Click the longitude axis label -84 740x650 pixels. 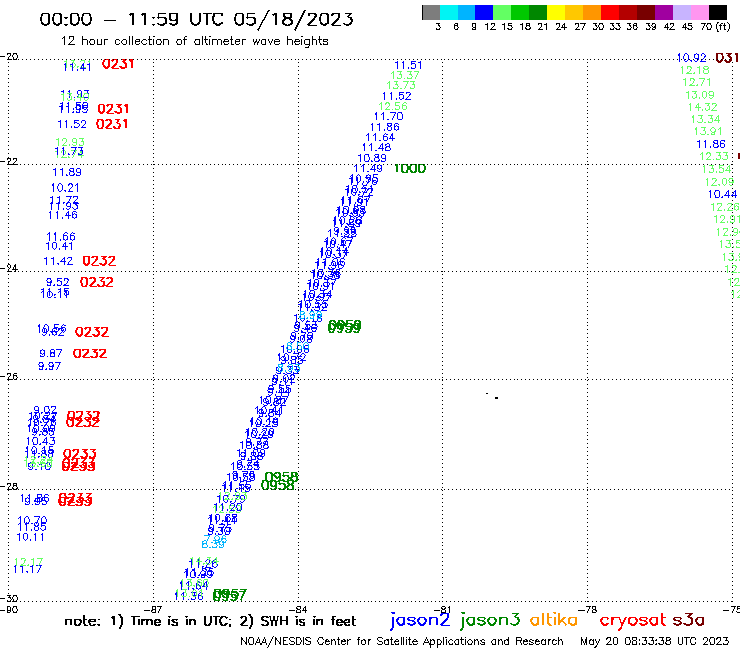pyautogui.click(x=298, y=609)
